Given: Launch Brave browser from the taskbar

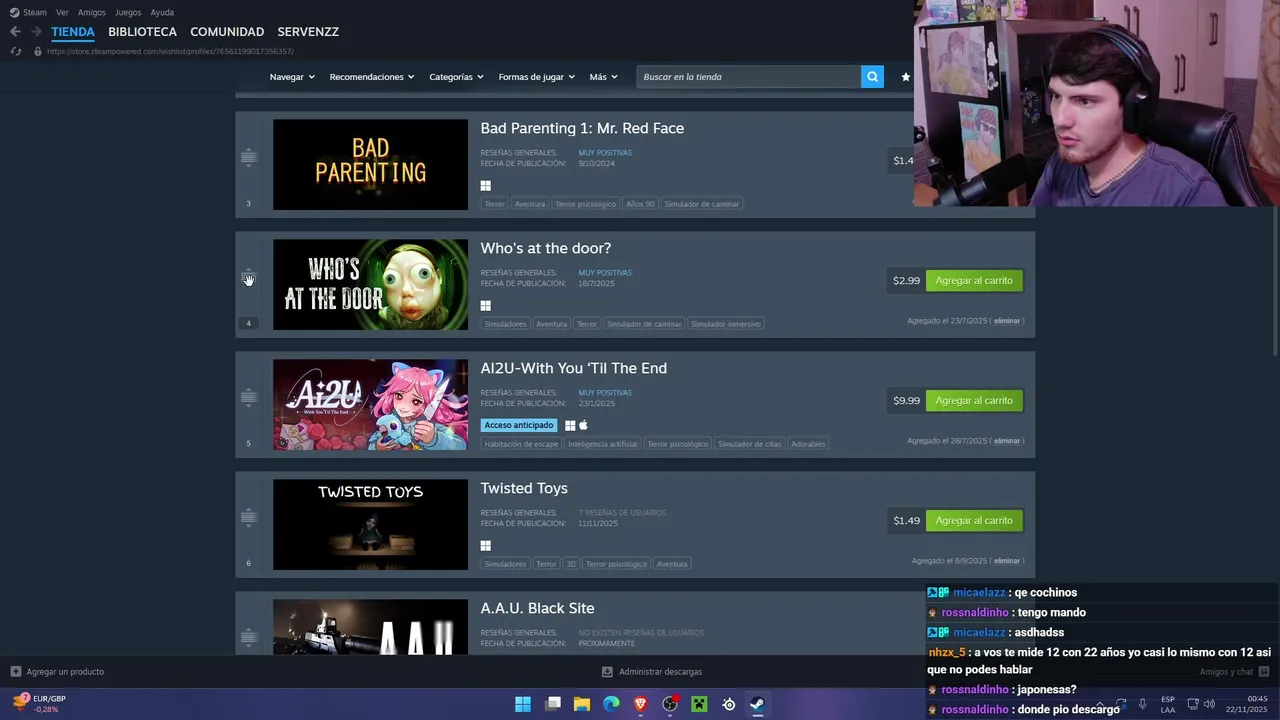Looking at the screenshot, I should 640,704.
